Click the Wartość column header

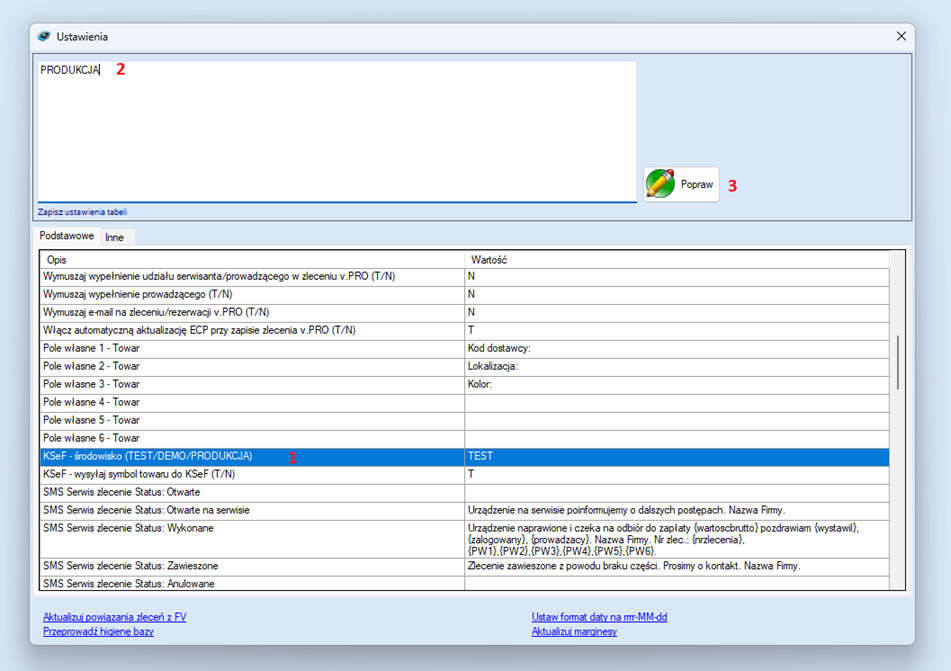(489, 260)
